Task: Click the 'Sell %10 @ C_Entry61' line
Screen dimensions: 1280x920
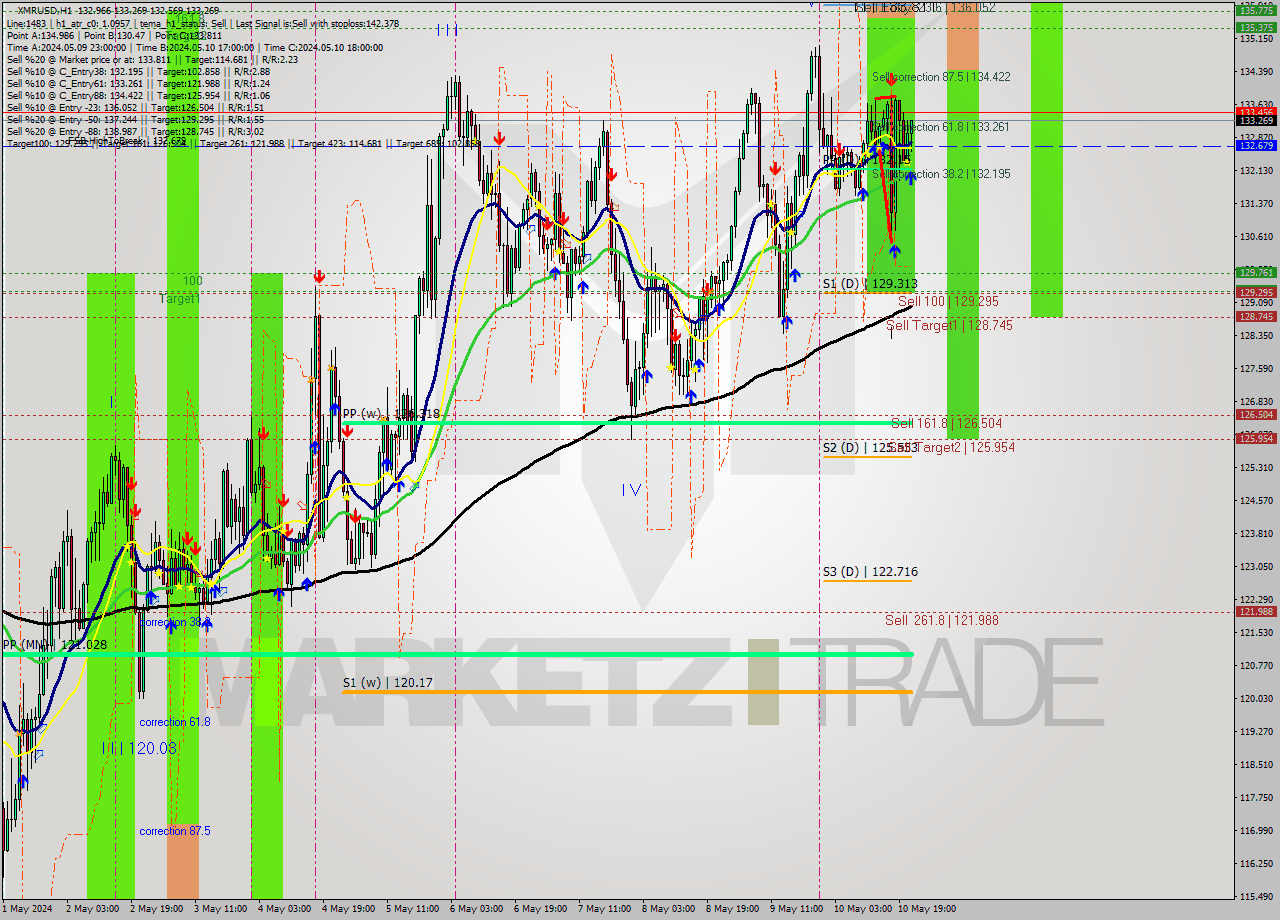Action: click(138, 83)
